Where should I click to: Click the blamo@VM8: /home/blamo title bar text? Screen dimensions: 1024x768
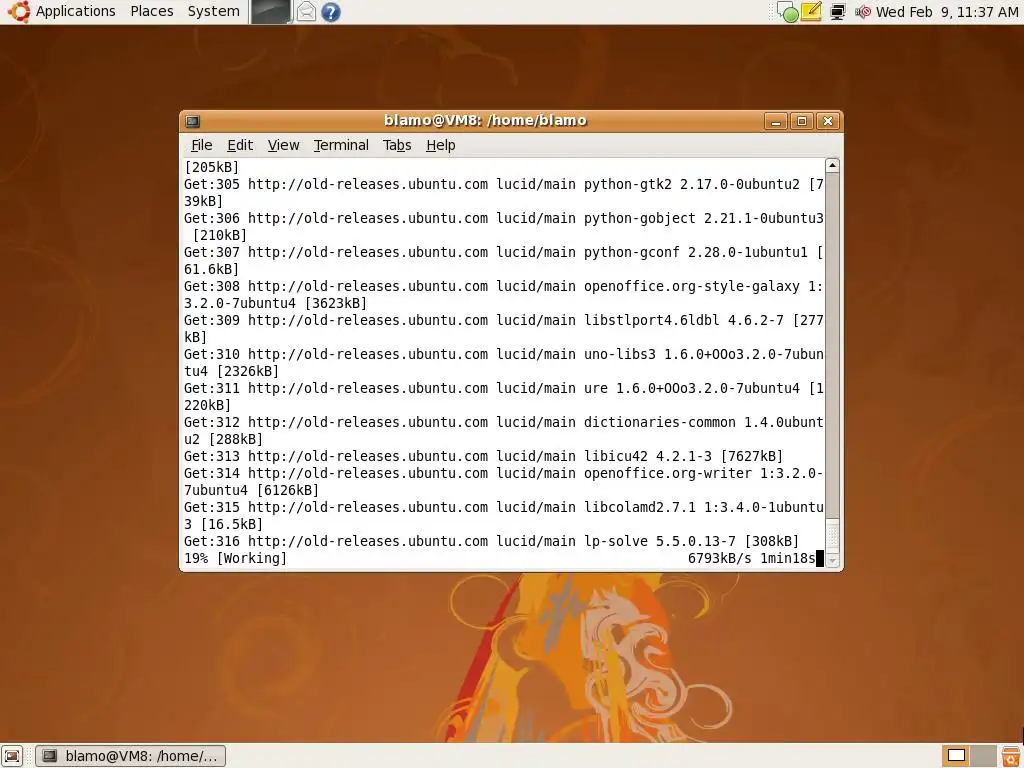485,120
